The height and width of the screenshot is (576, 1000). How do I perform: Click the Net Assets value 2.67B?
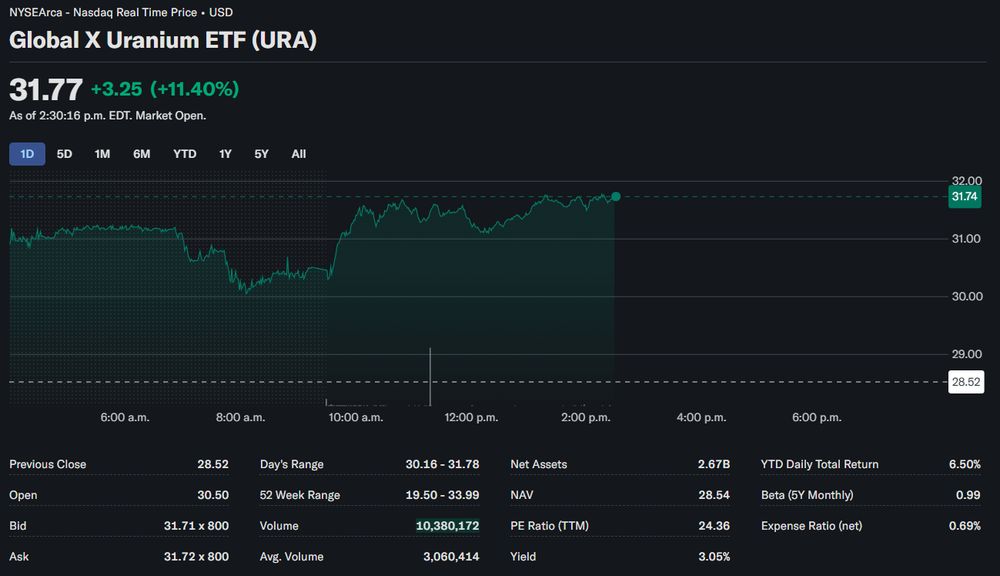tap(714, 464)
